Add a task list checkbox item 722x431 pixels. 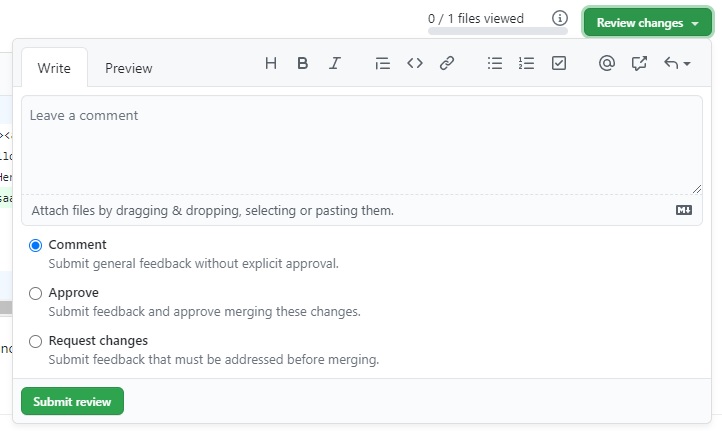(559, 63)
